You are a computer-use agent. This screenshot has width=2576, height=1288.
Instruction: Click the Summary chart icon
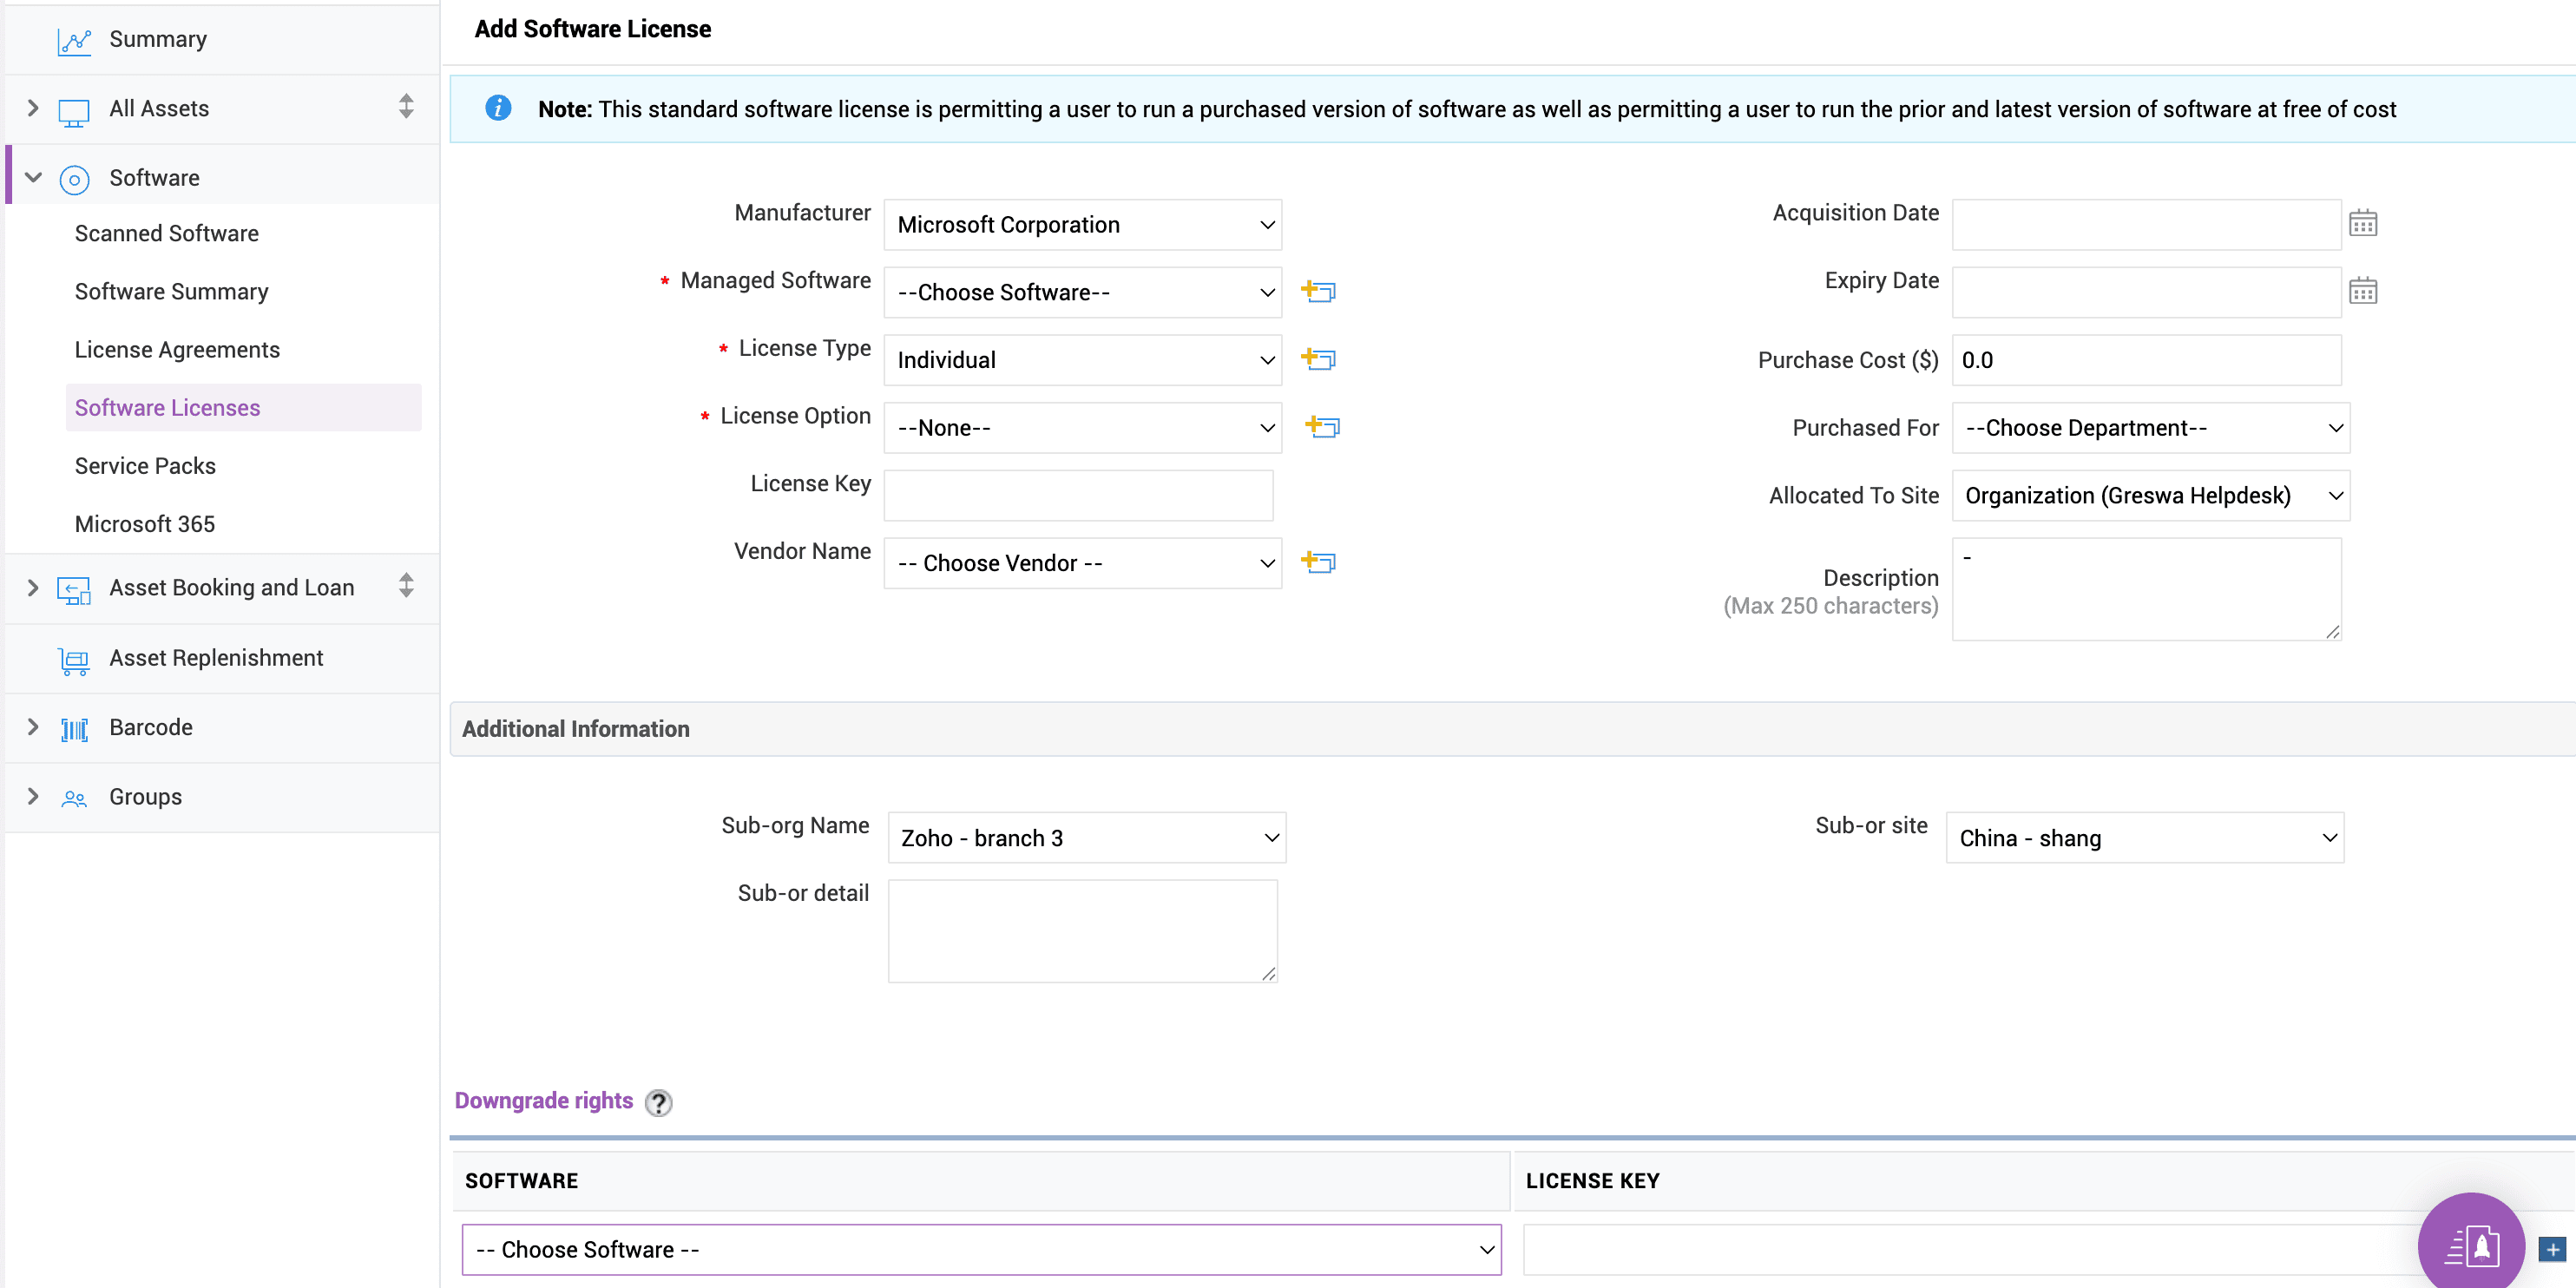pyautogui.click(x=74, y=40)
